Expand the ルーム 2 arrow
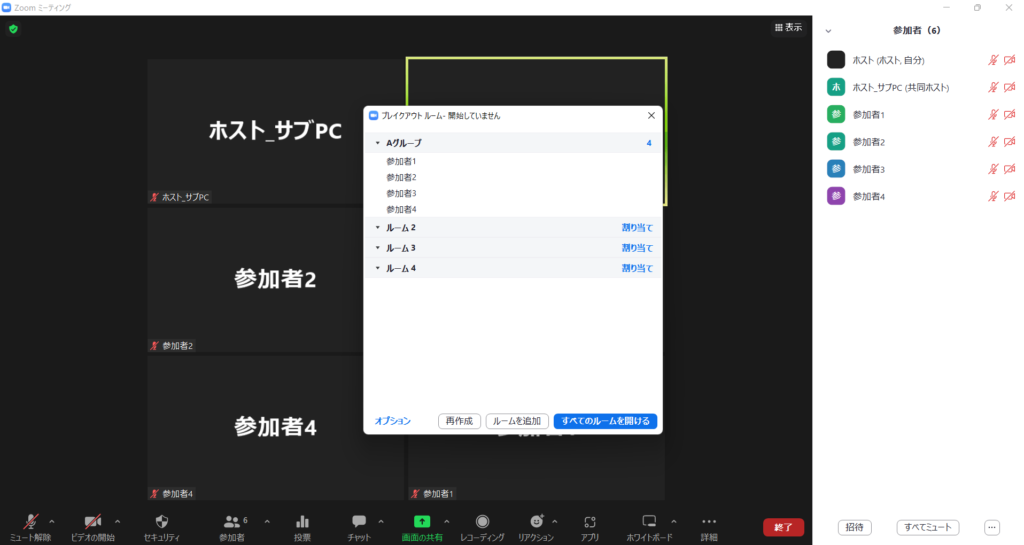Image resolution: width=1024 pixels, height=545 pixels. 377,228
